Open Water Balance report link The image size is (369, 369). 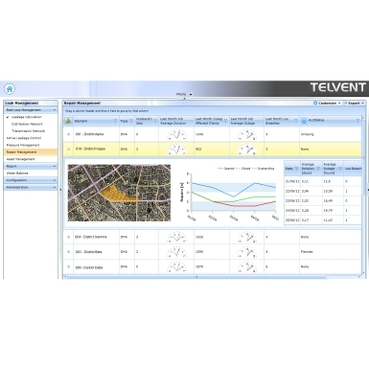click(17, 173)
